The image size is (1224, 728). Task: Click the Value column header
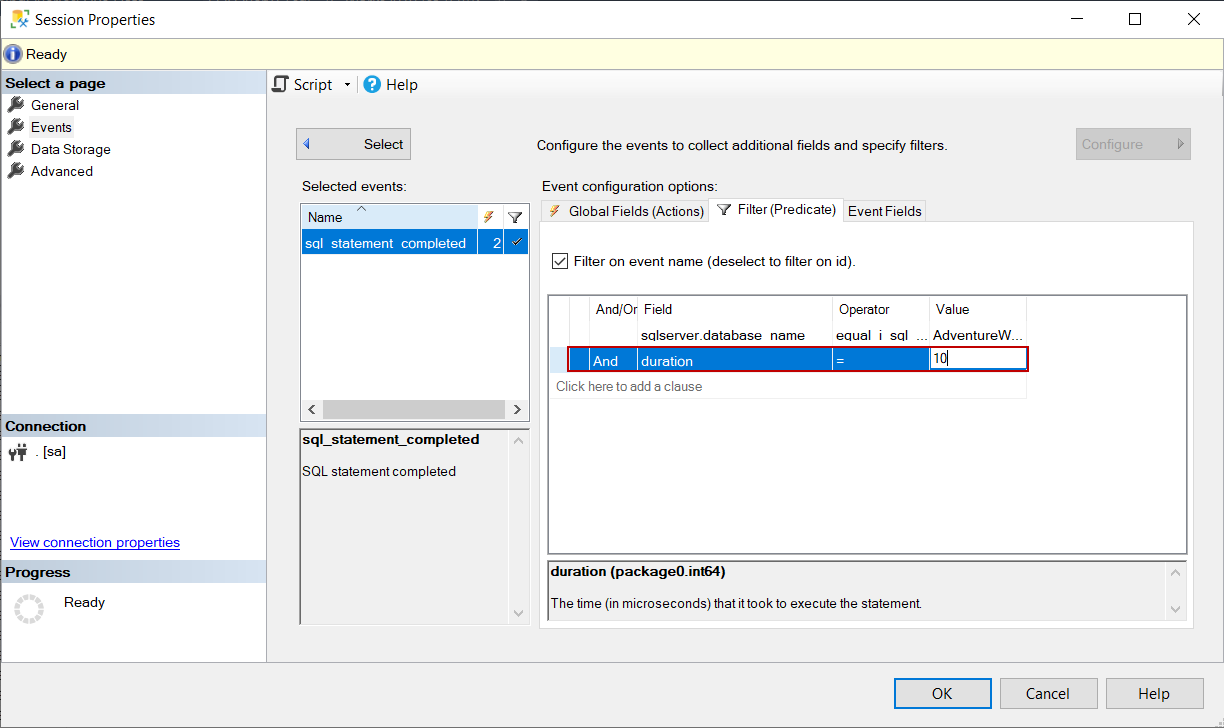[x=978, y=309]
